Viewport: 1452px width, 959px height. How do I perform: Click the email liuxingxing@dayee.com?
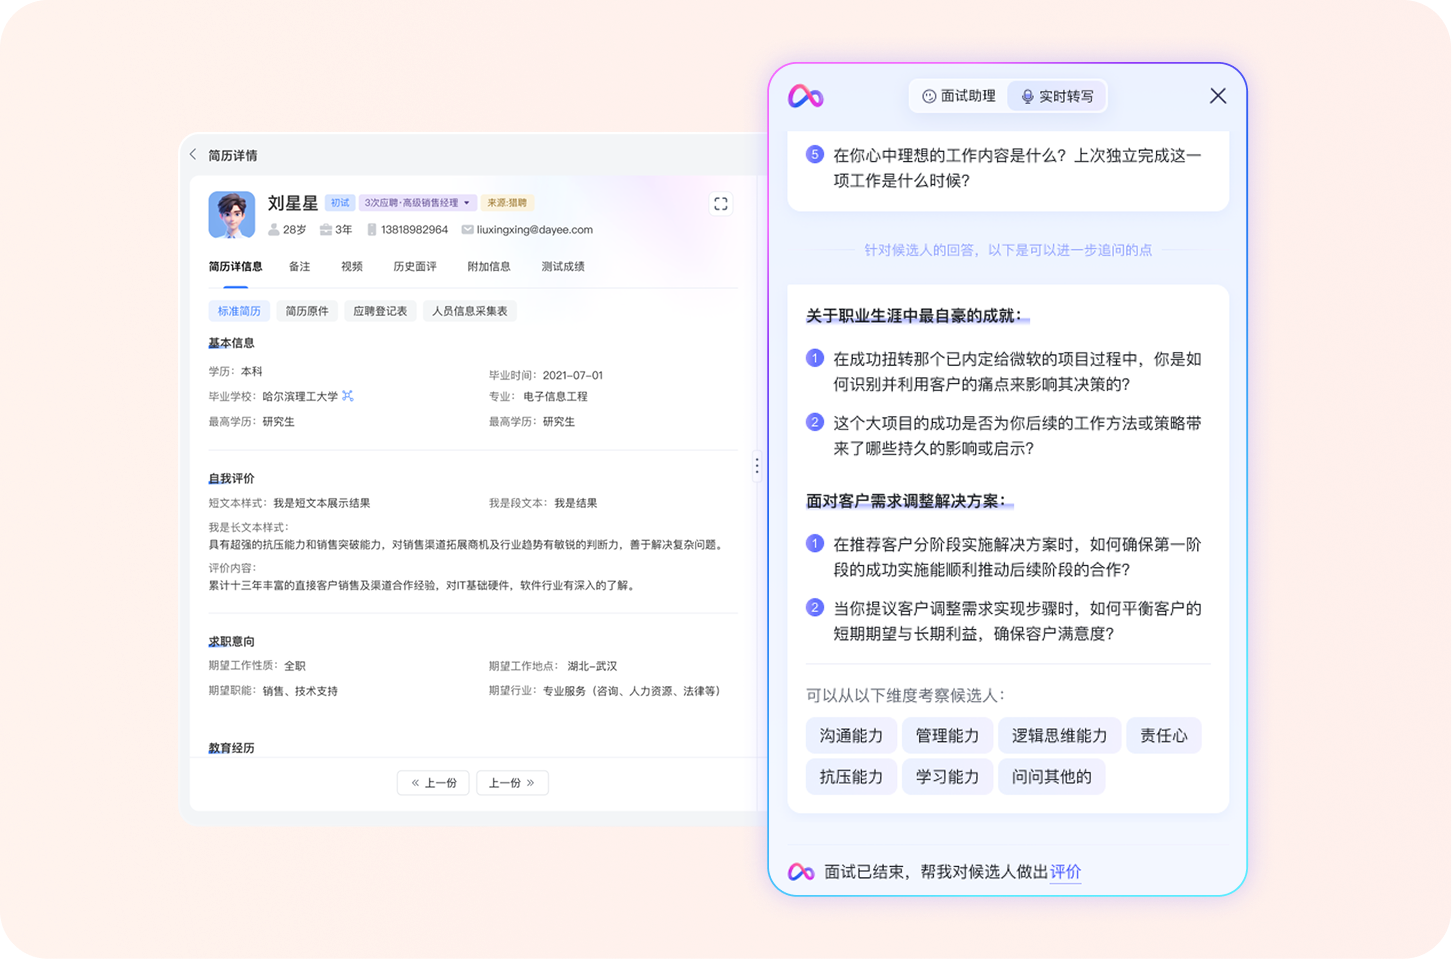pos(535,230)
